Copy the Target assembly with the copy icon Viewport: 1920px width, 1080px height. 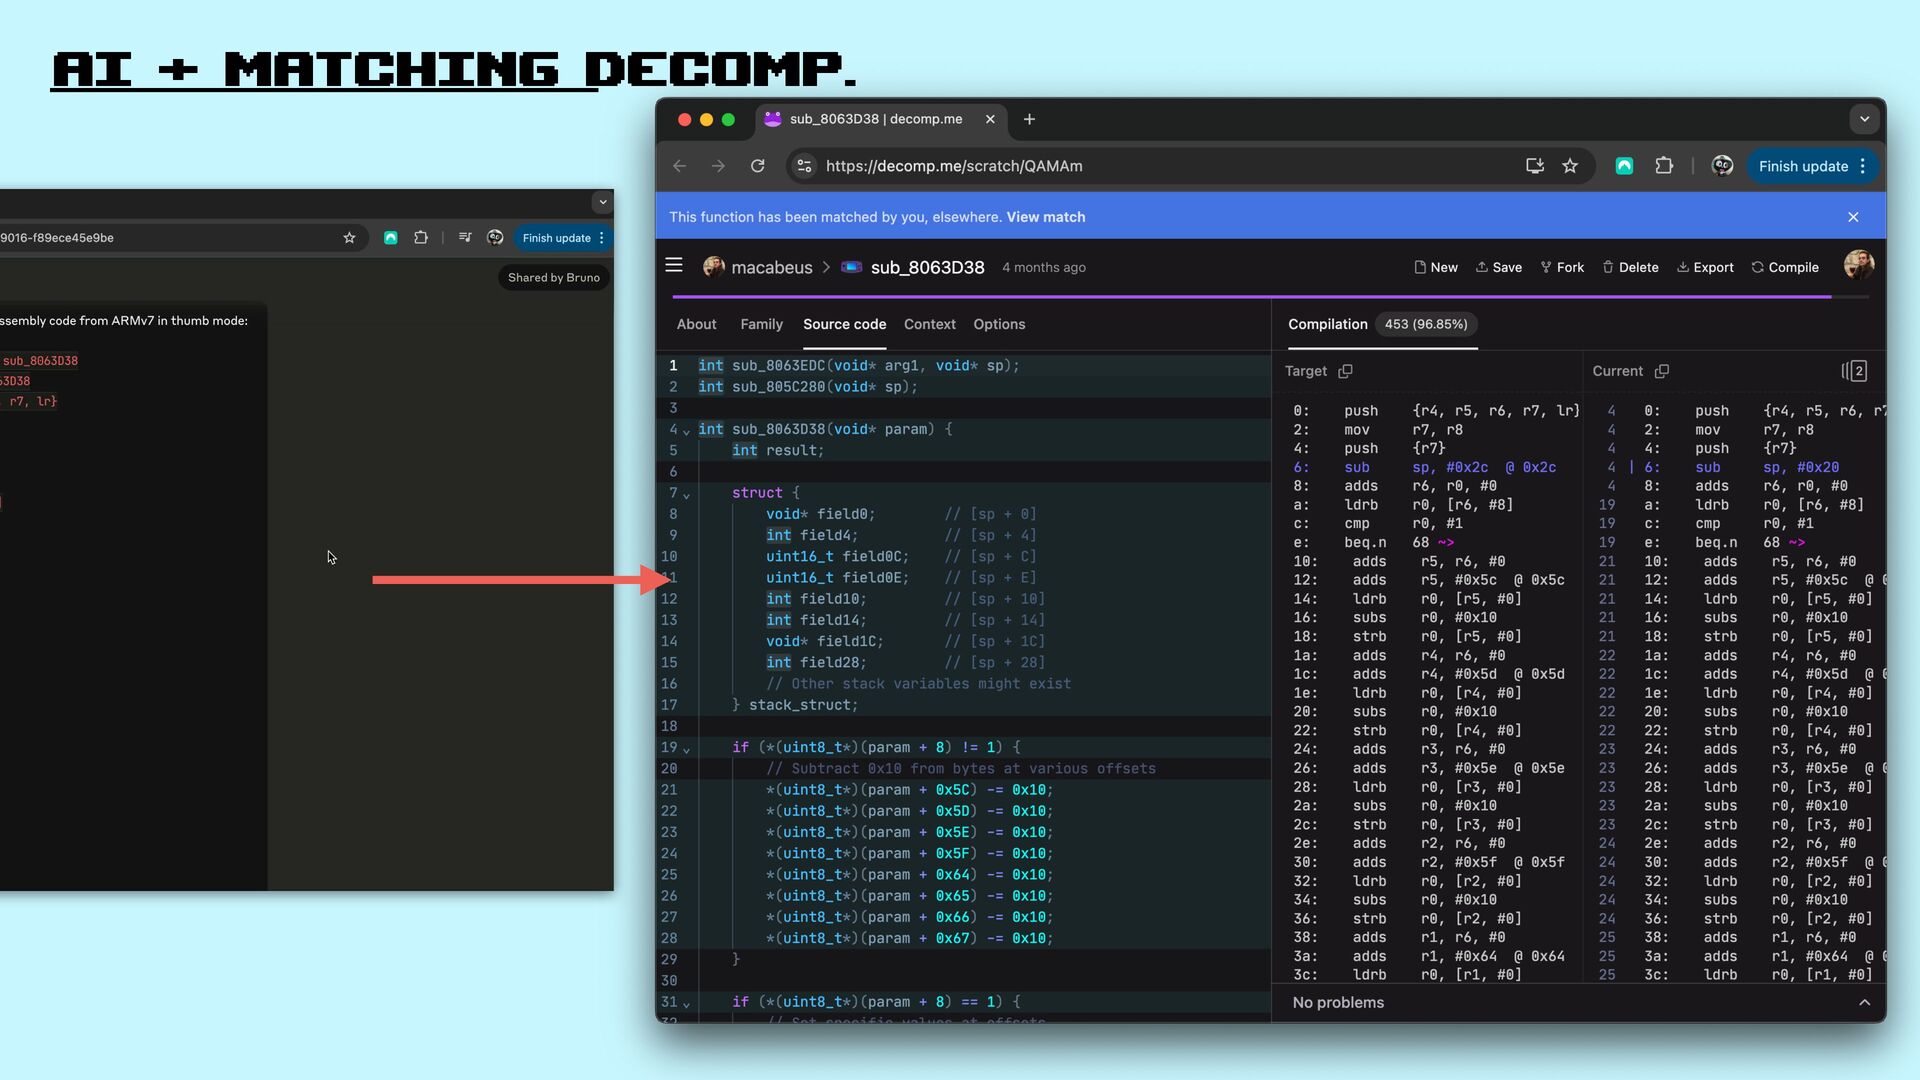point(1346,371)
